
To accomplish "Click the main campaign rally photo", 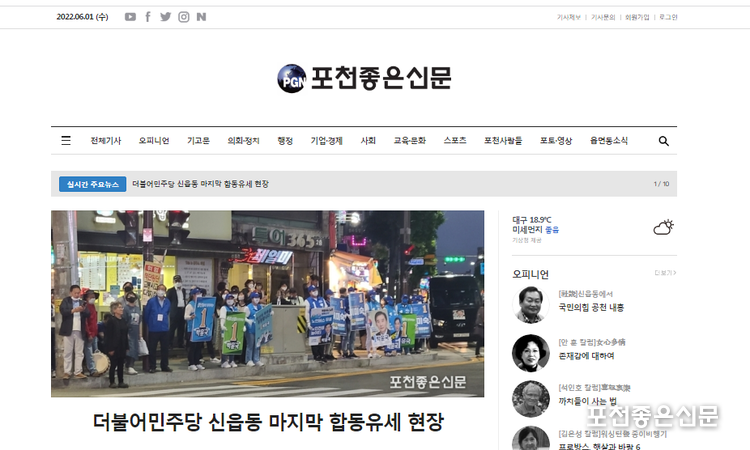I will pos(267,304).
